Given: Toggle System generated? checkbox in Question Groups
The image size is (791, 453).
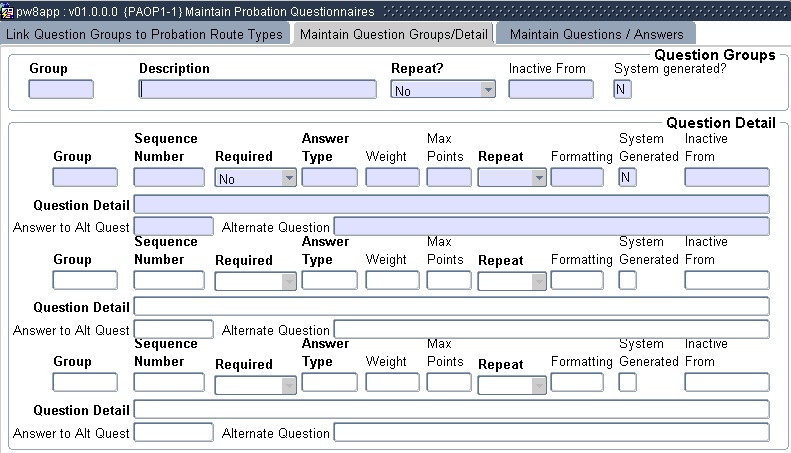Looking at the screenshot, I should [x=622, y=89].
